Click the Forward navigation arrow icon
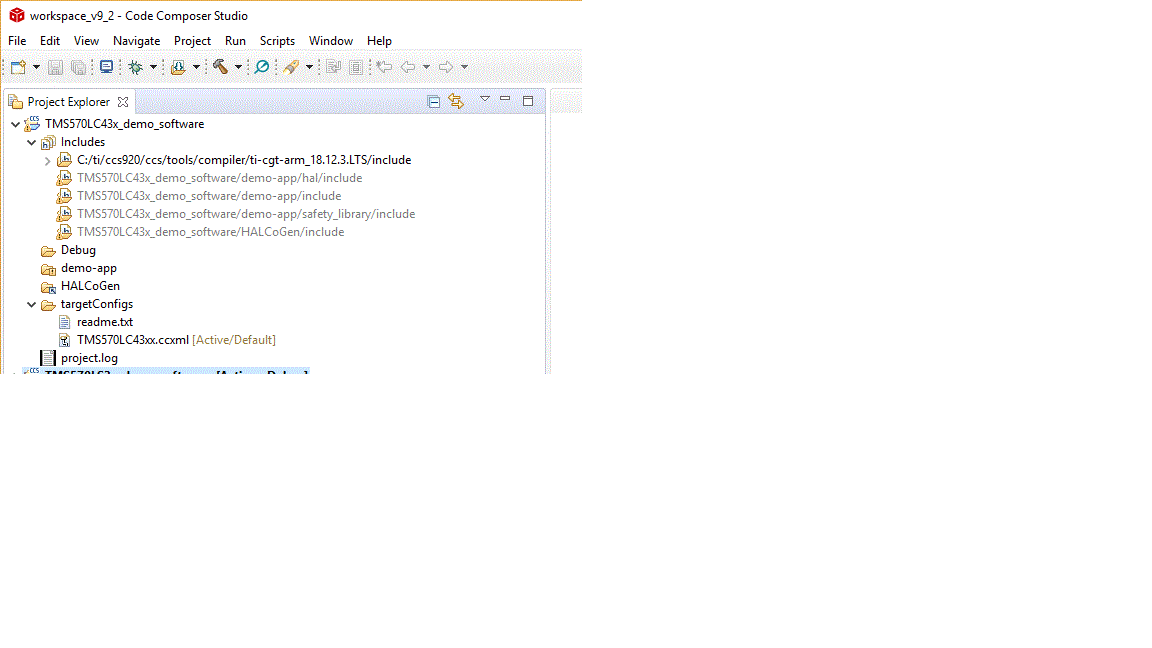Screen dimensions: 1152x648 click(x=446, y=68)
